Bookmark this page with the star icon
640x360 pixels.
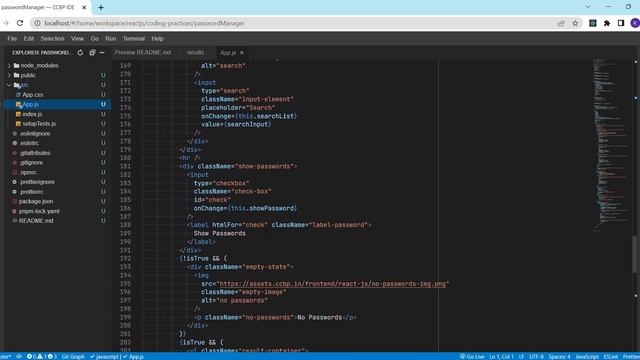575,23
